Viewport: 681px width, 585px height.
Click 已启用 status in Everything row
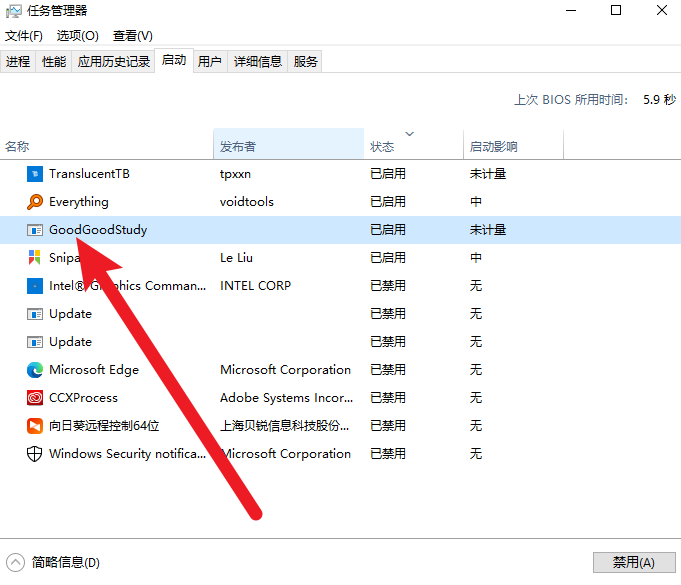(x=388, y=202)
